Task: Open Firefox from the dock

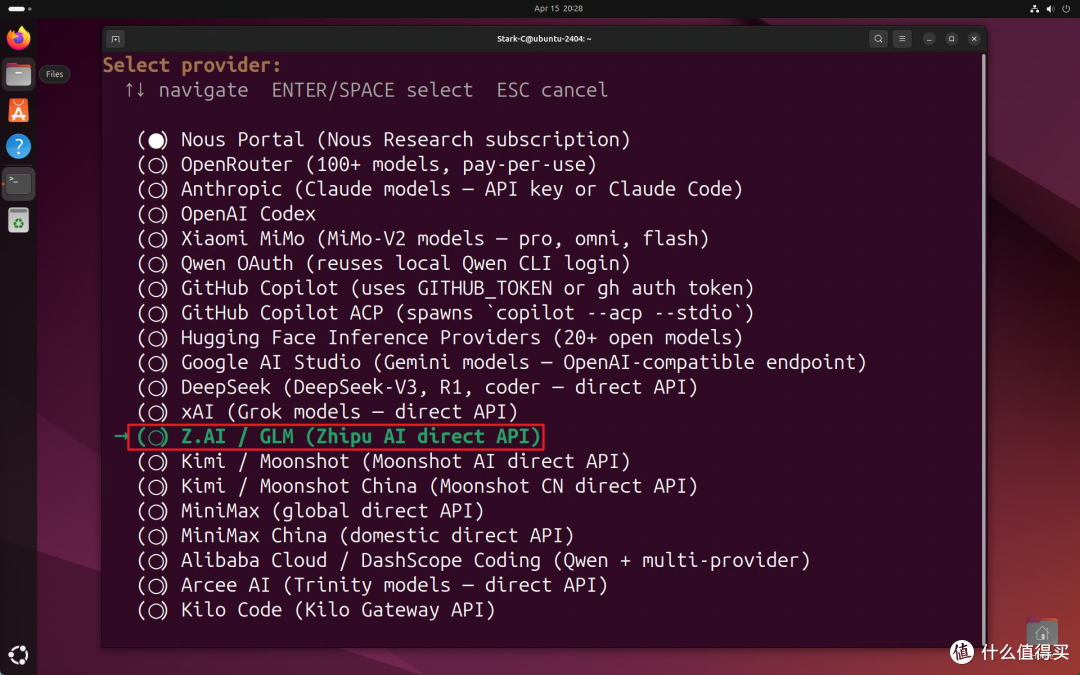Action: point(19,38)
